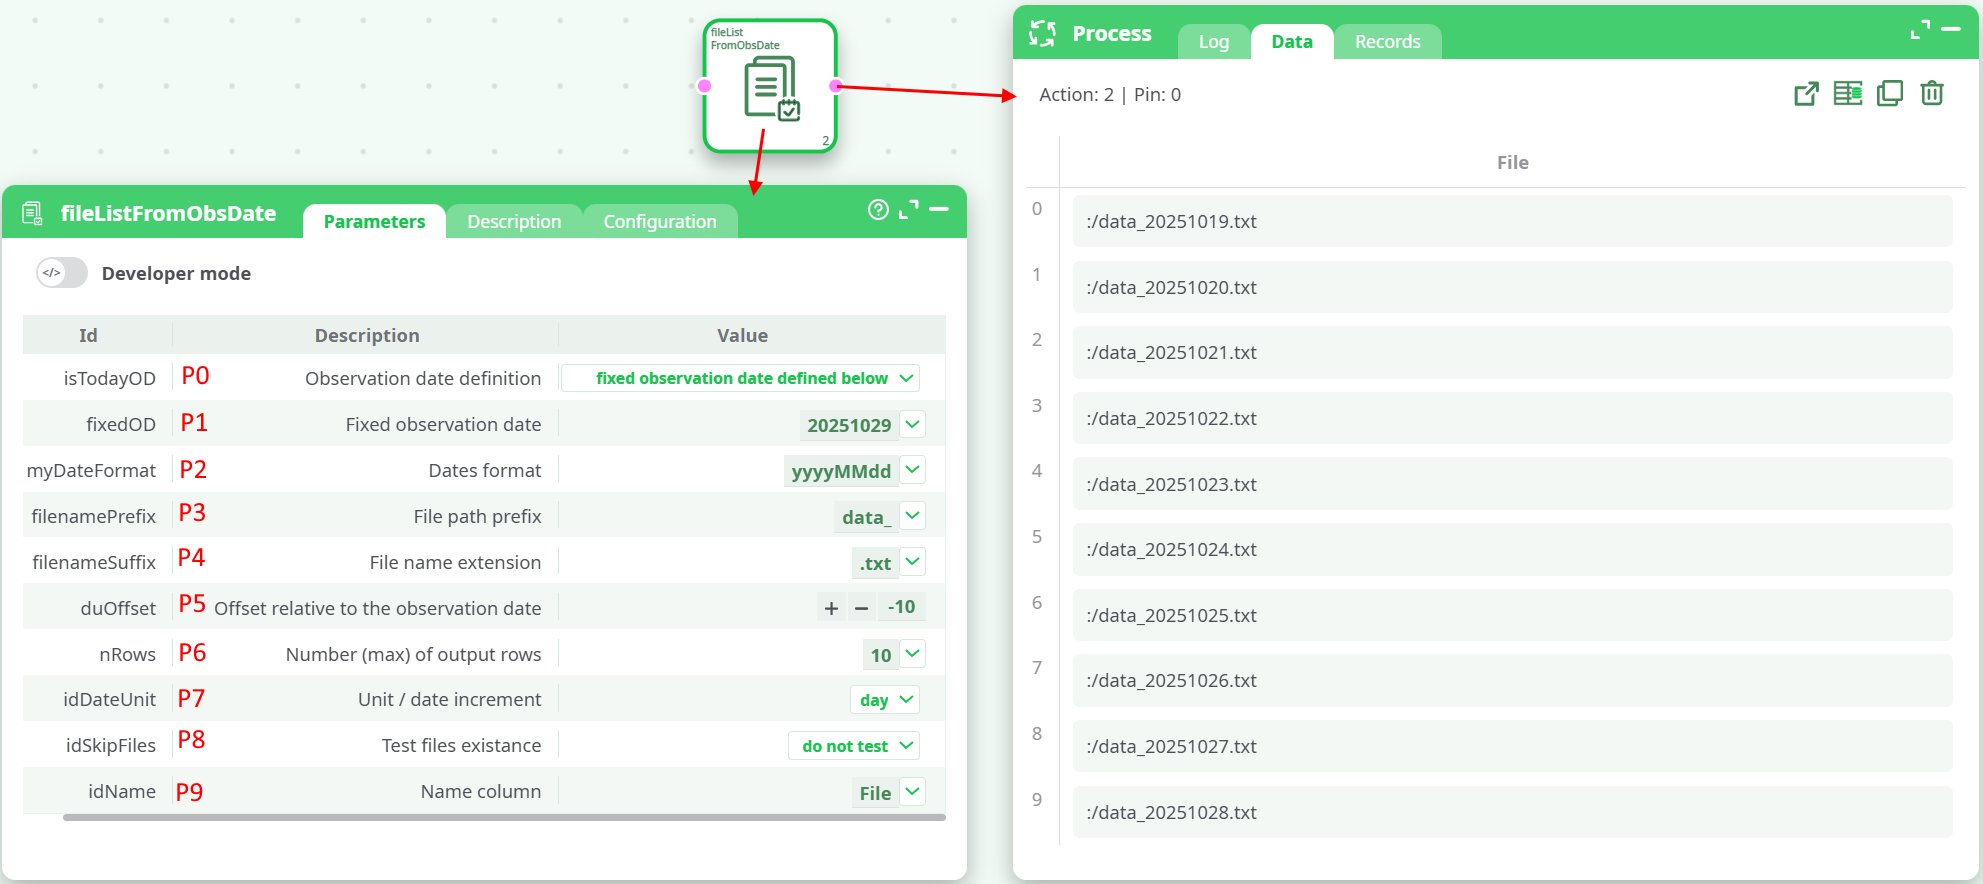
Task: Click the table view icon
Action: pos(1847,94)
